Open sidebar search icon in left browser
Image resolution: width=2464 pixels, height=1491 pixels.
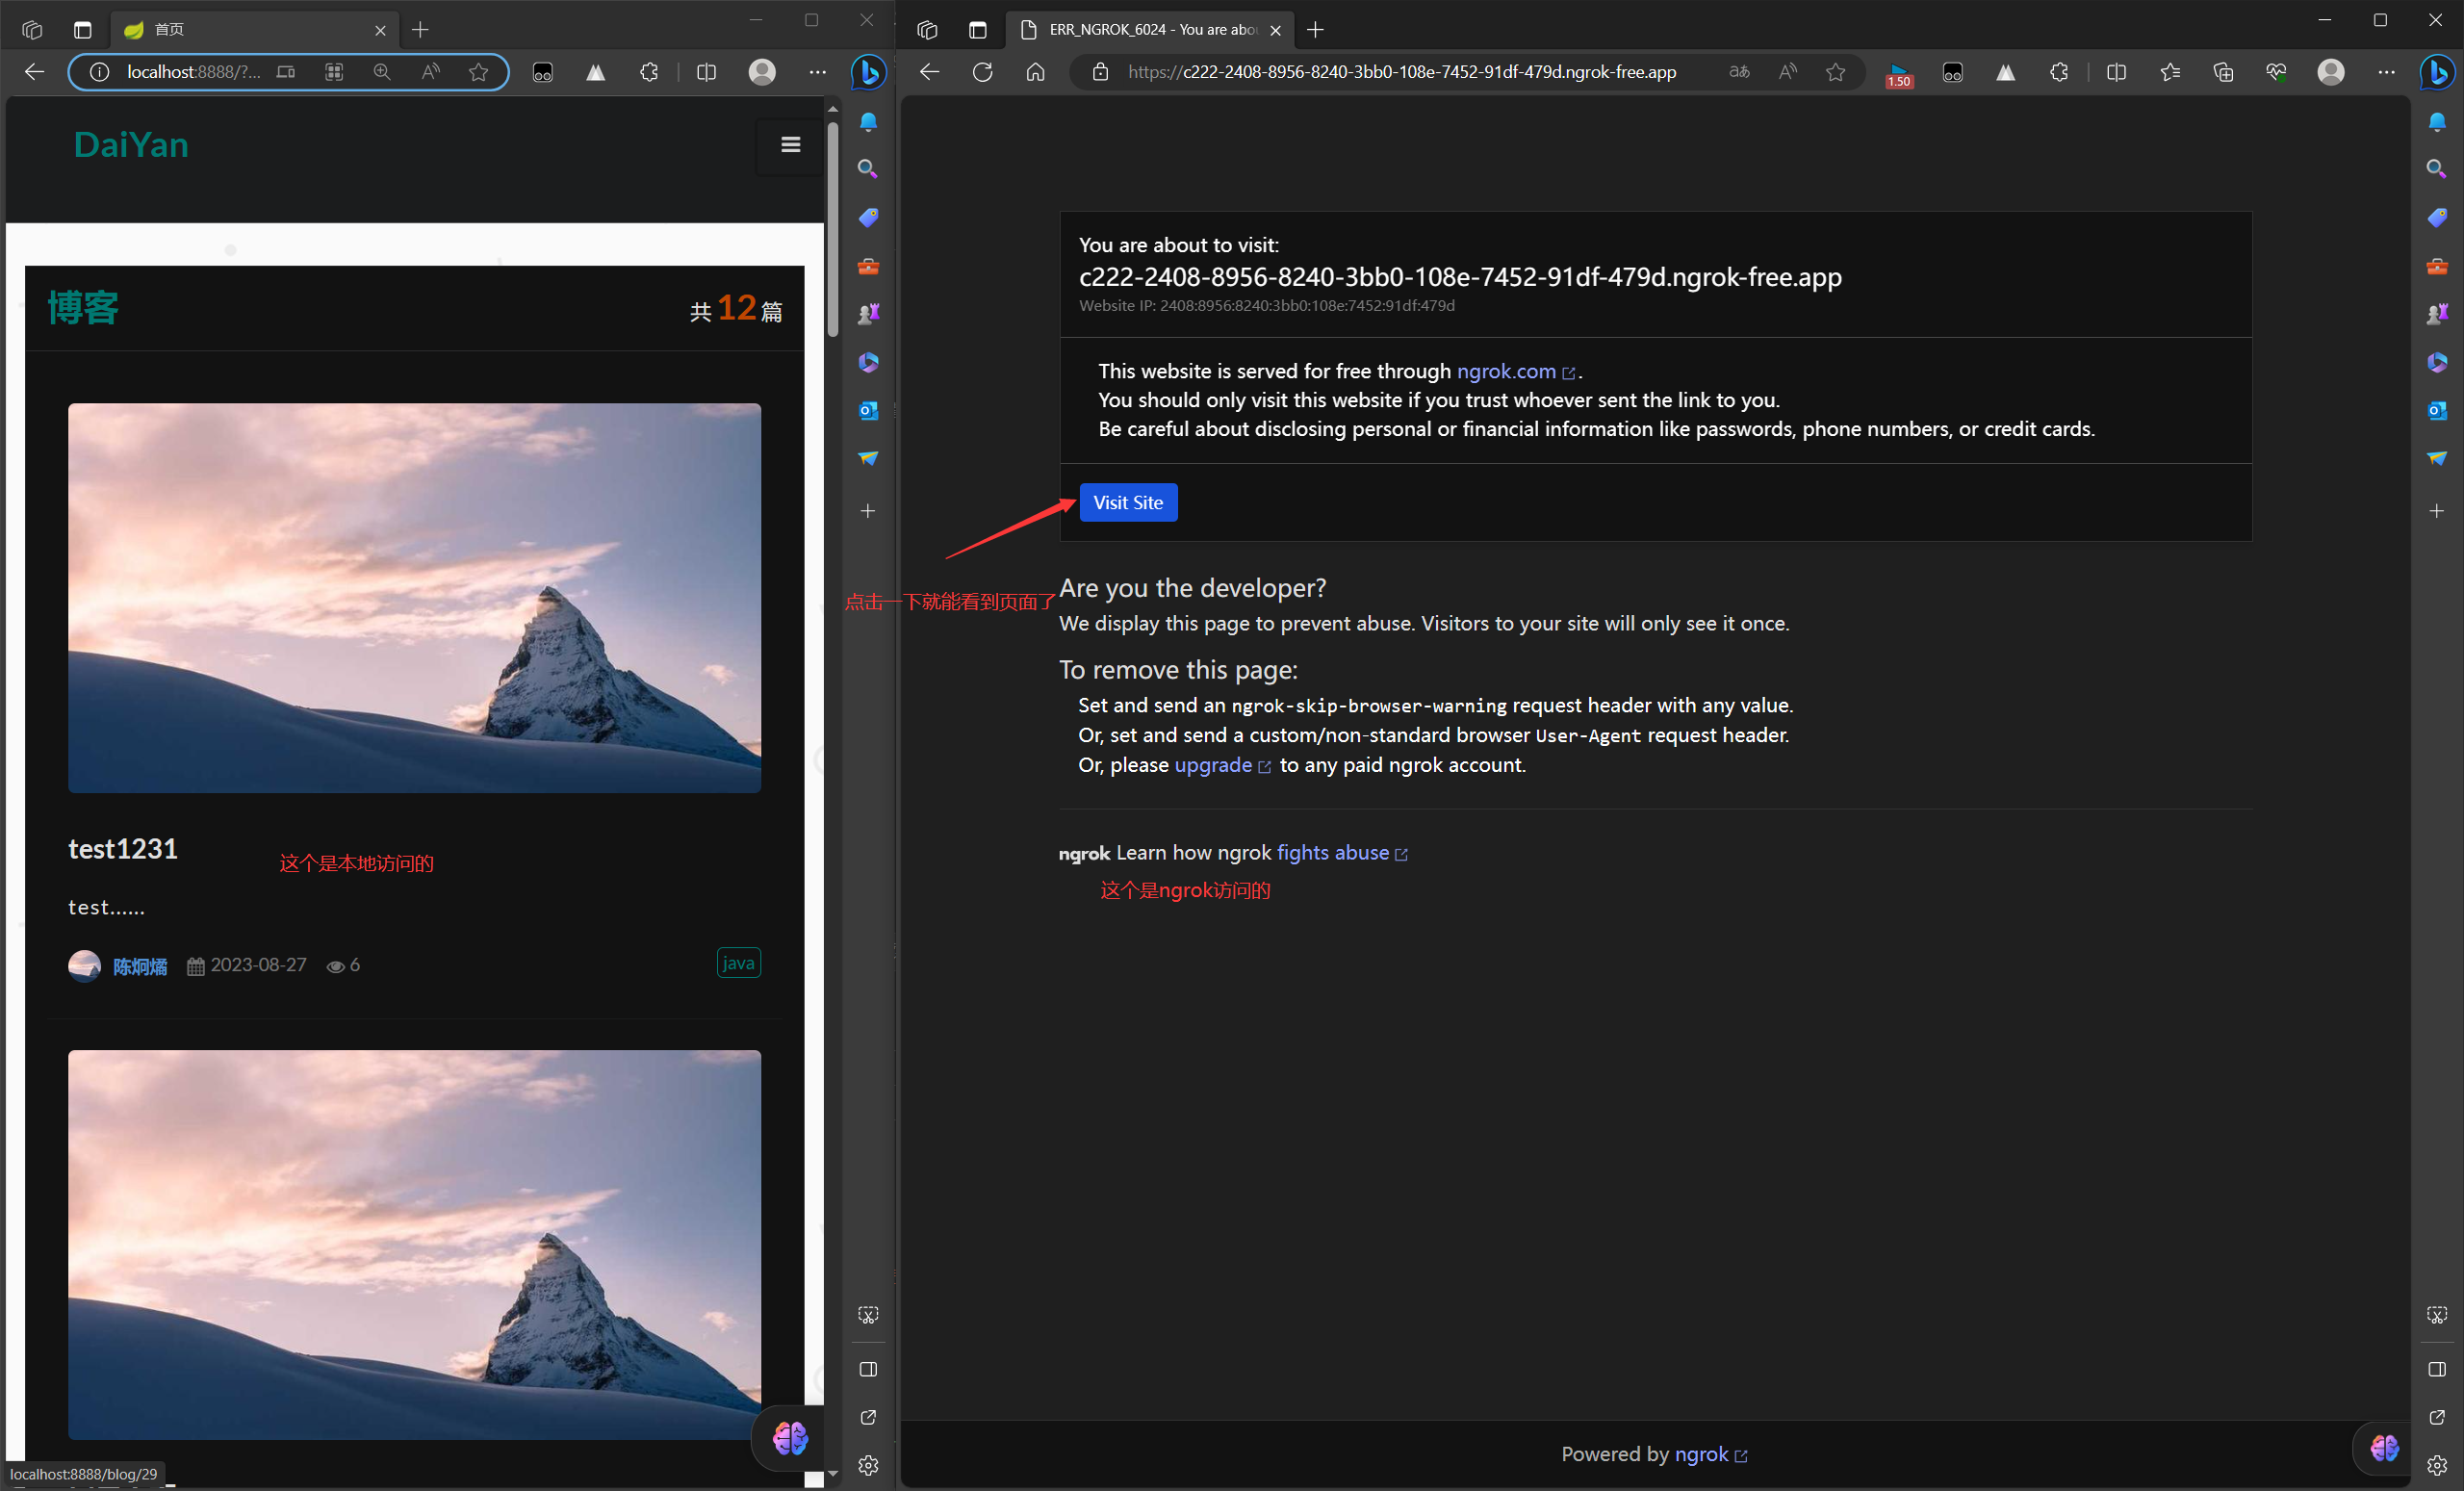click(x=867, y=169)
